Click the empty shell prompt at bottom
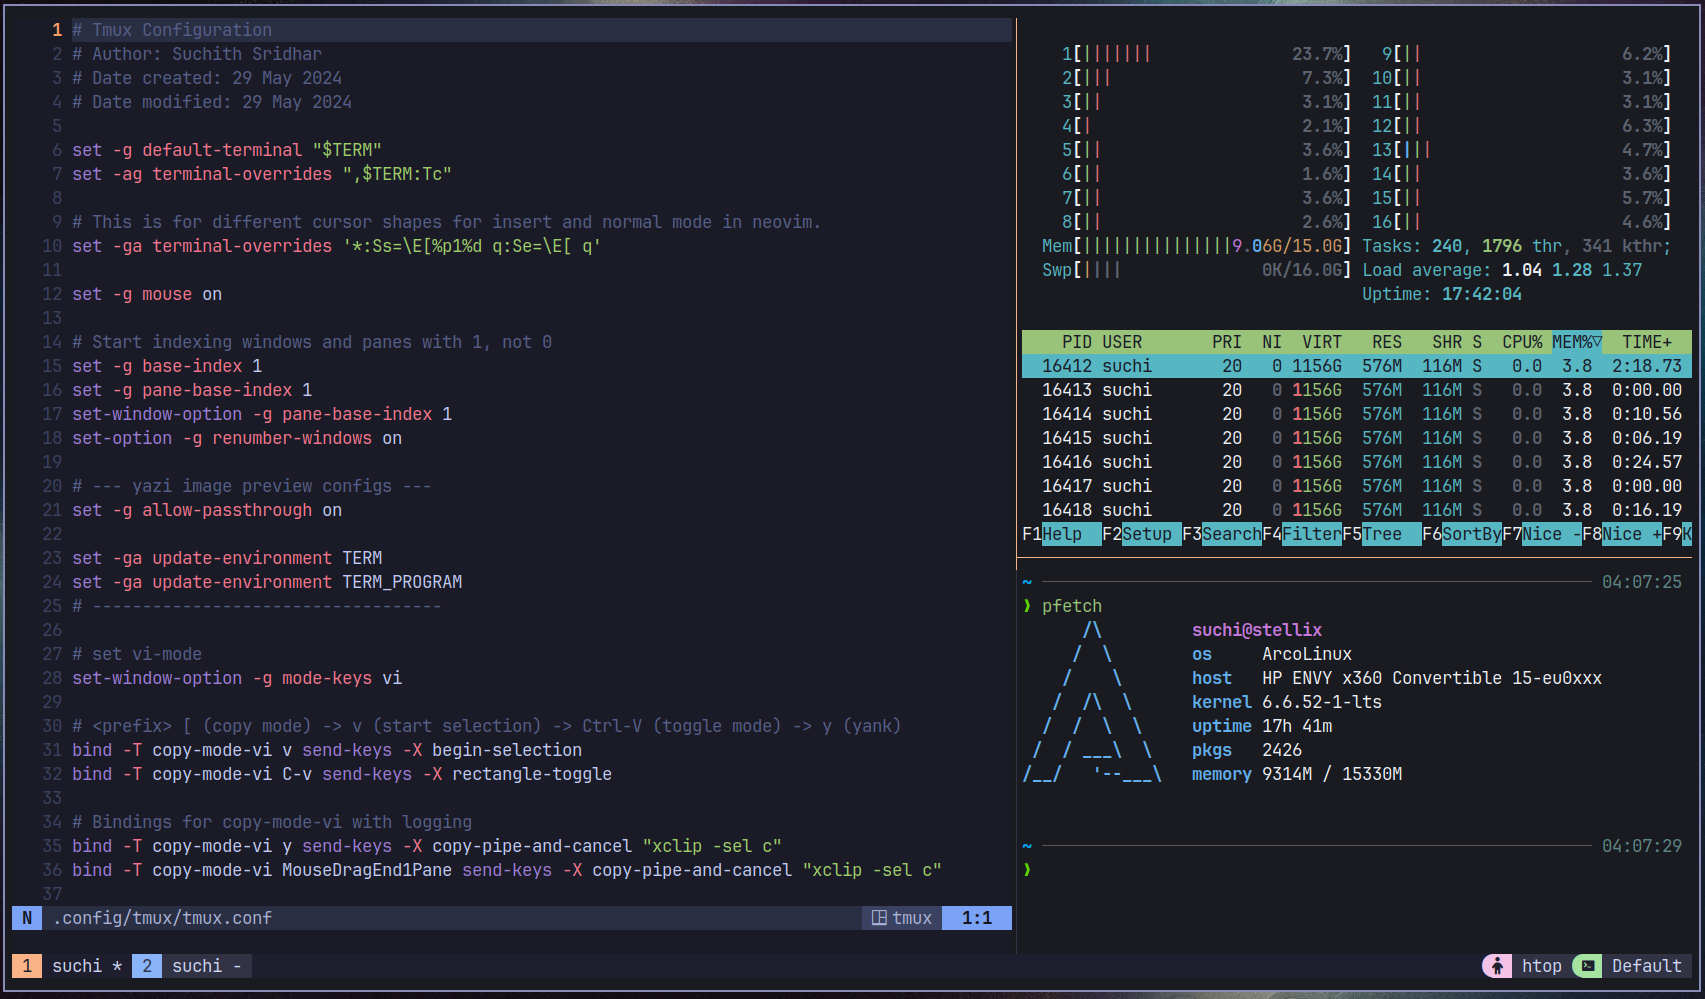Image resolution: width=1705 pixels, height=999 pixels. 1027,870
